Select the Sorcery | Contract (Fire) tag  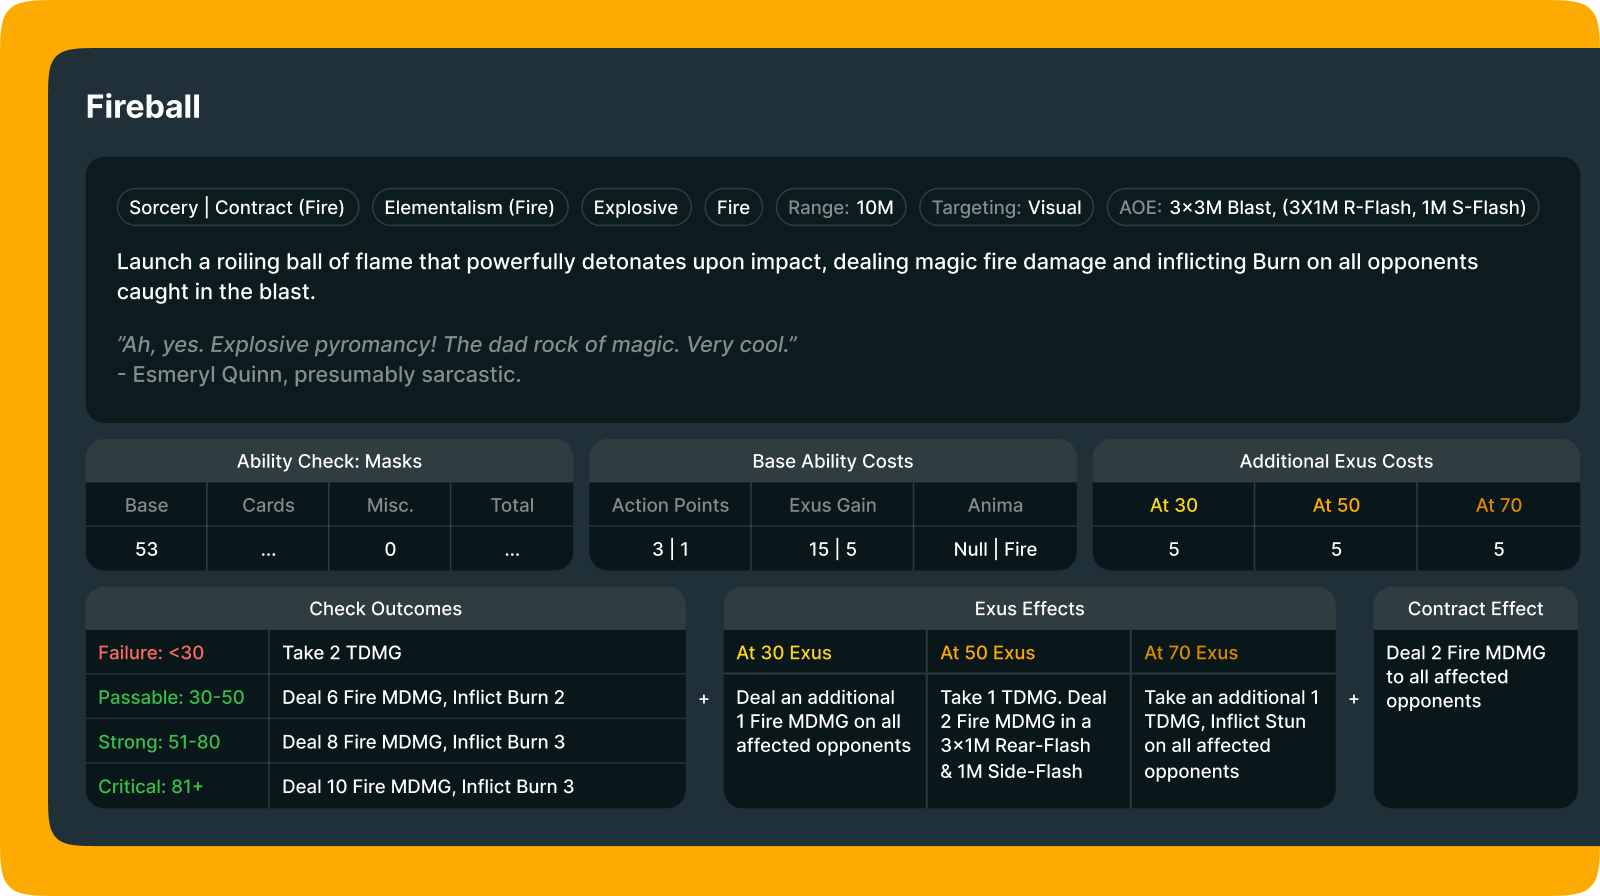pyautogui.click(x=237, y=207)
